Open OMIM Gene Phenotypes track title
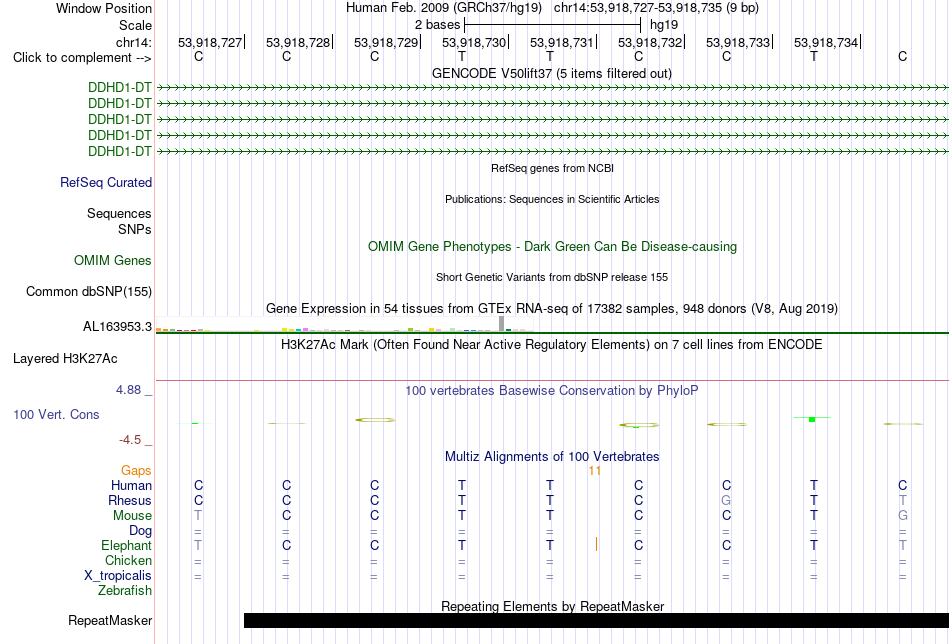 [552, 247]
